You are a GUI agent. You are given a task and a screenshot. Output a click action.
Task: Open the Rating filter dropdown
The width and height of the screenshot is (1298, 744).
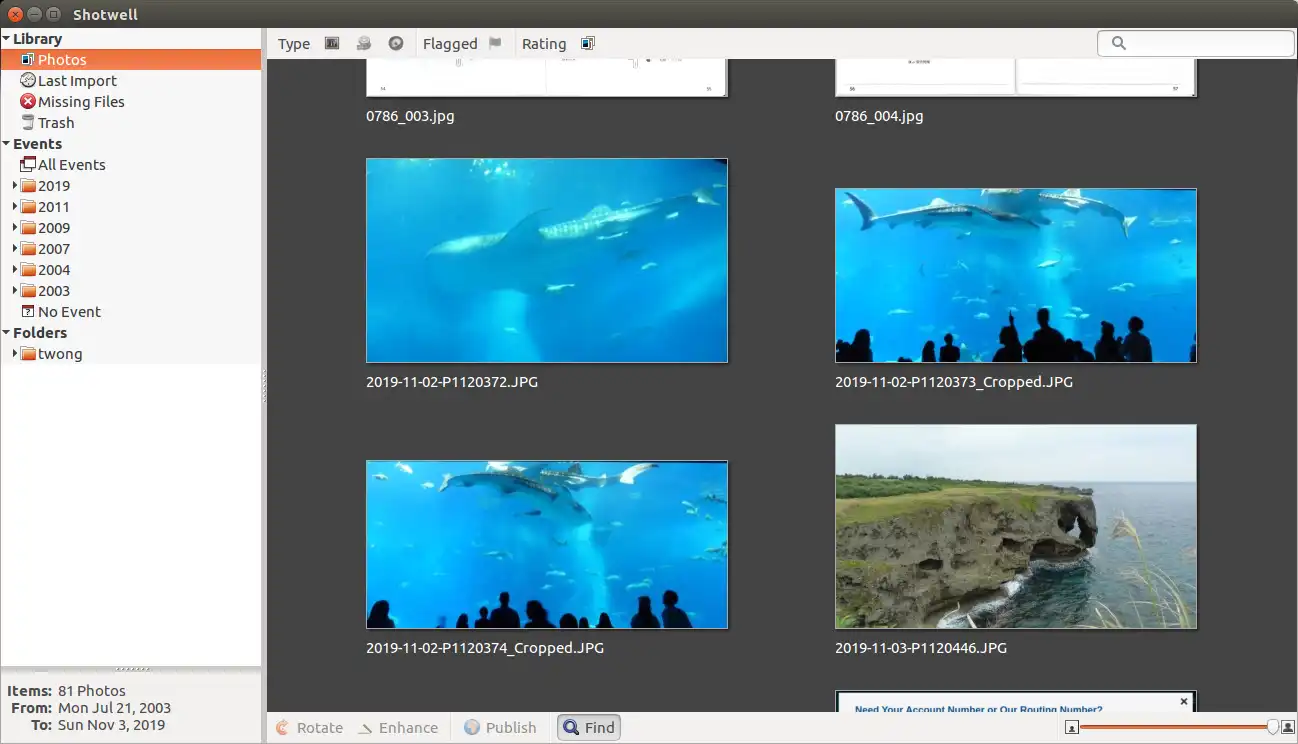pos(587,44)
